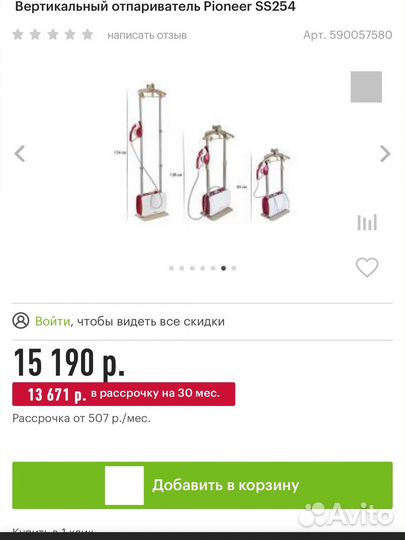Click Добавить в корзину button

(202, 485)
